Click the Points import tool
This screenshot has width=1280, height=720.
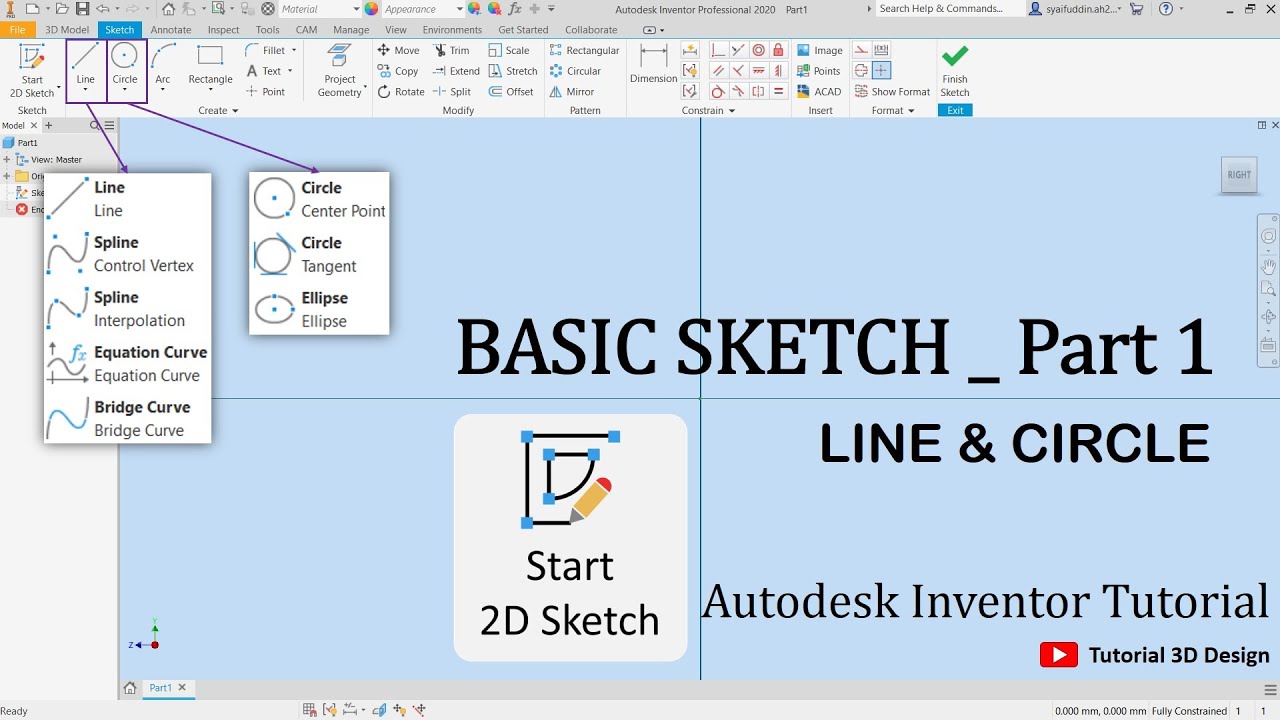tap(819, 71)
